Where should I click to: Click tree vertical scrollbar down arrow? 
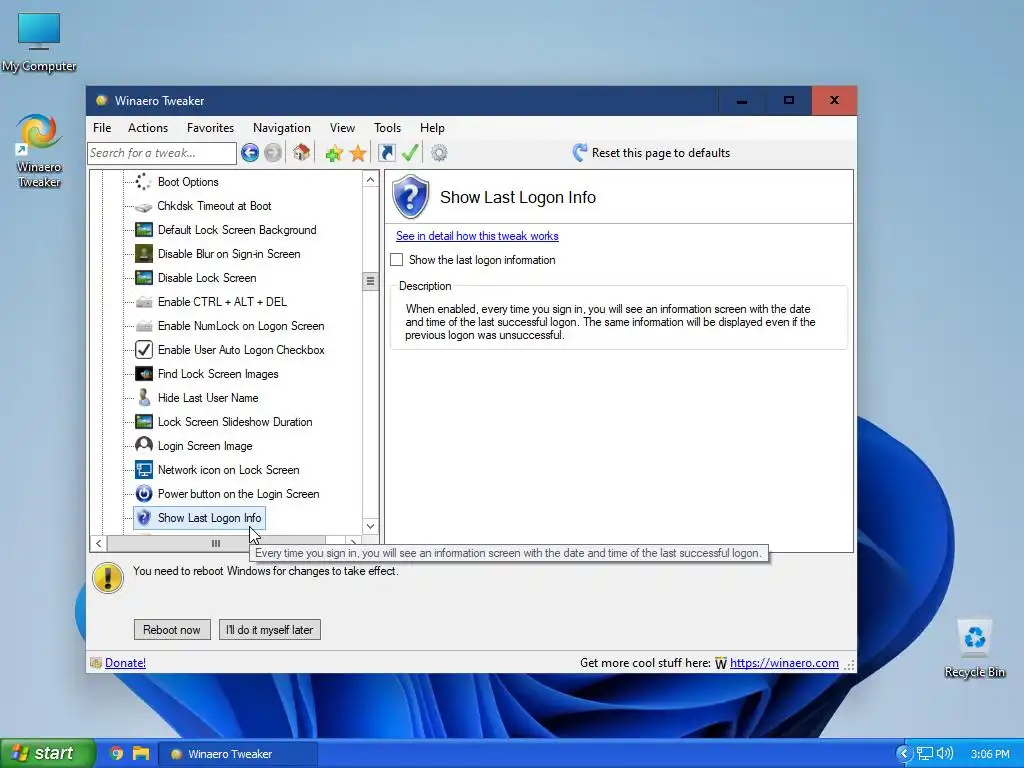[x=370, y=526]
